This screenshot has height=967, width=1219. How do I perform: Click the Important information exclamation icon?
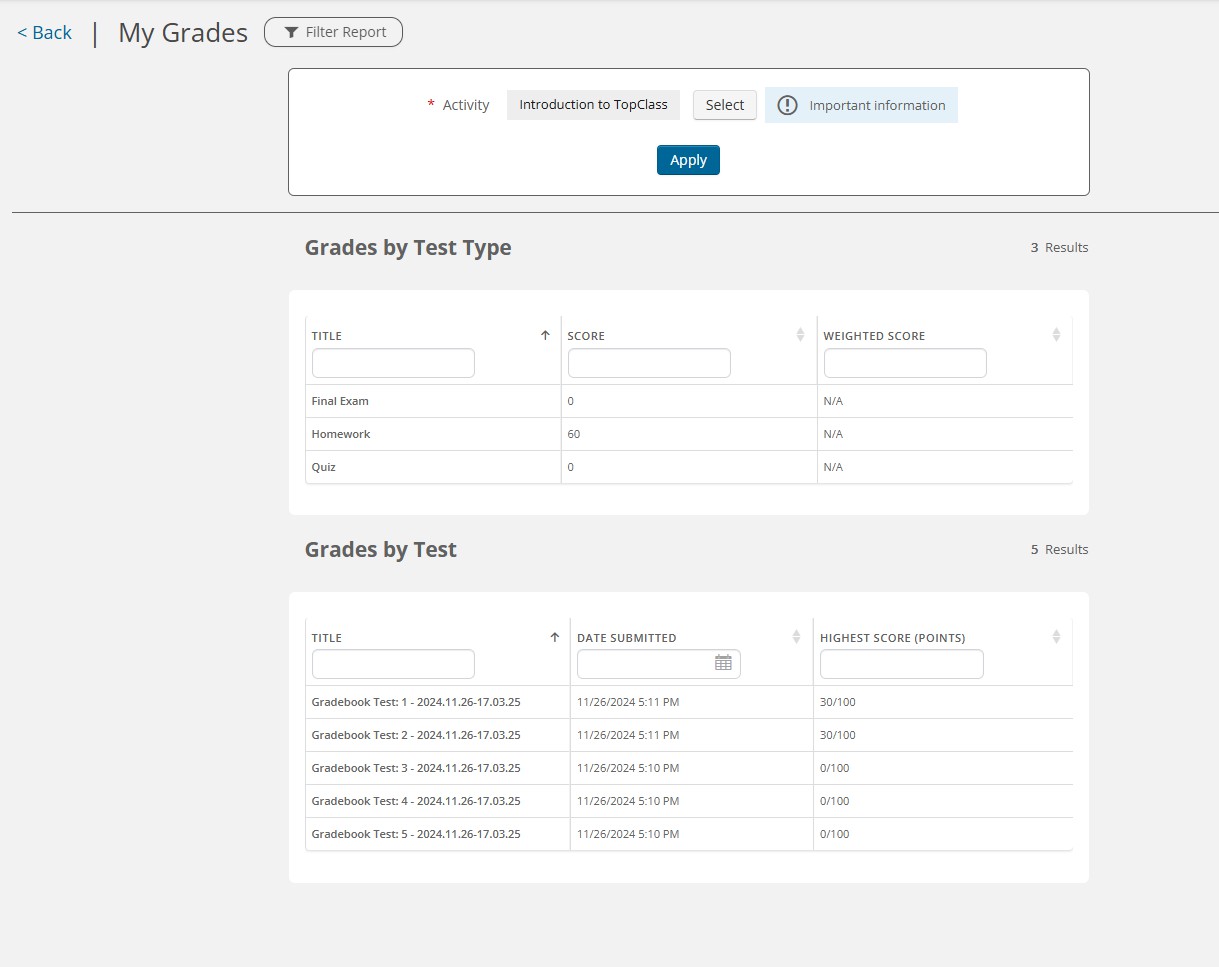[788, 105]
